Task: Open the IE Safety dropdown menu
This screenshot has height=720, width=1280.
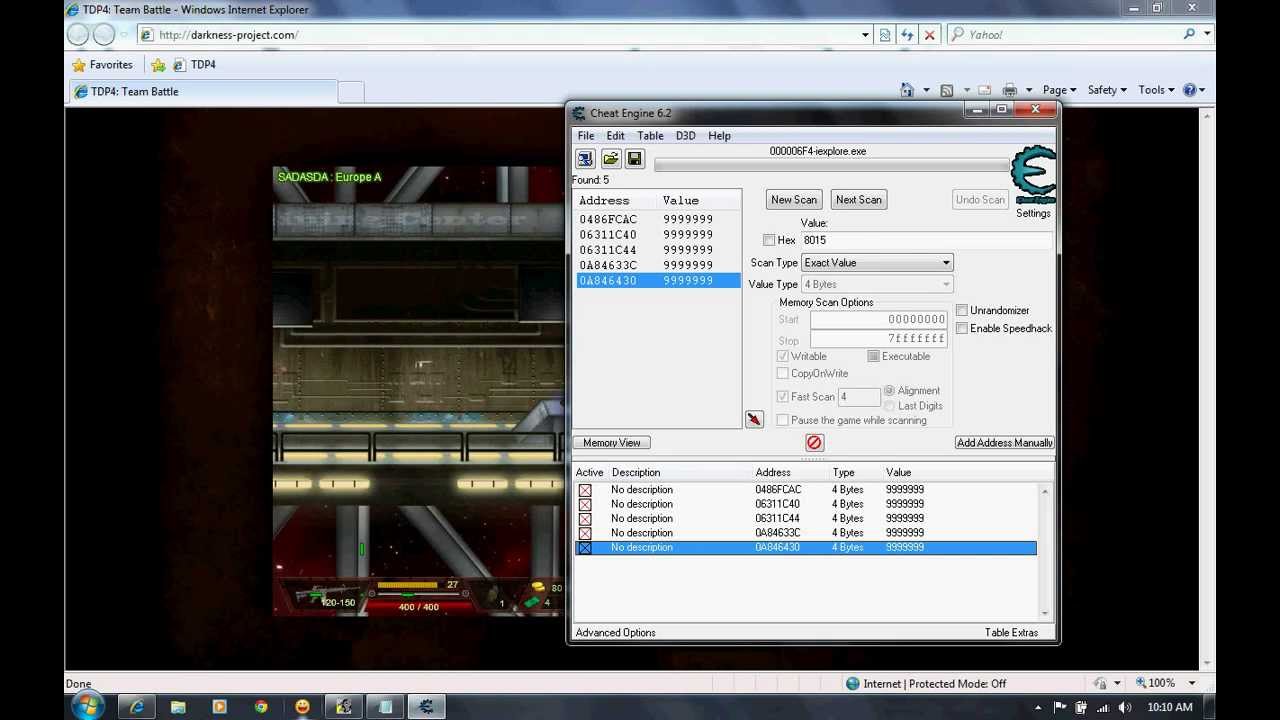Action: (x=1107, y=90)
